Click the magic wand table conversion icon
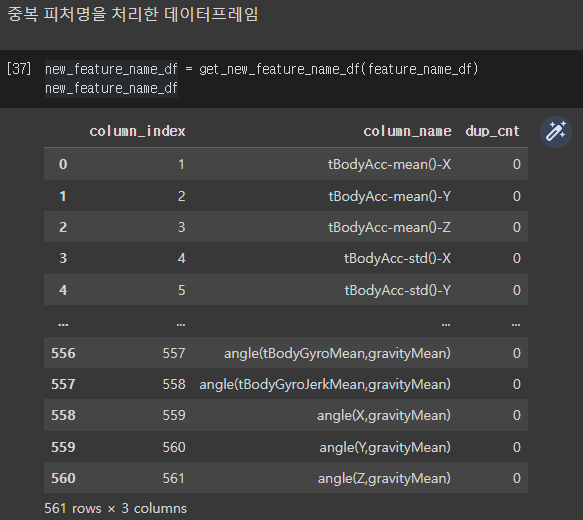This screenshot has width=583, height=520. [555, 132]
